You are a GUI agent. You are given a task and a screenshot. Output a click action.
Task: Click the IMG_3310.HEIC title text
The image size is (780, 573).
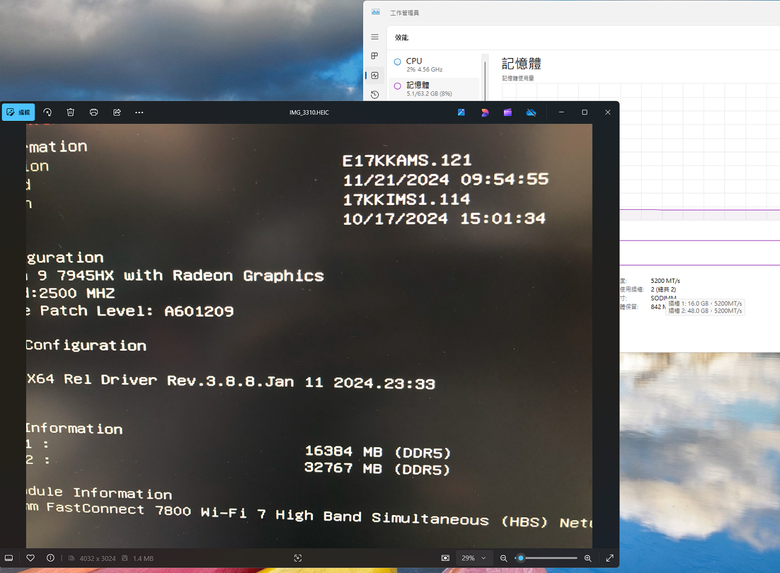coord(309,112)
